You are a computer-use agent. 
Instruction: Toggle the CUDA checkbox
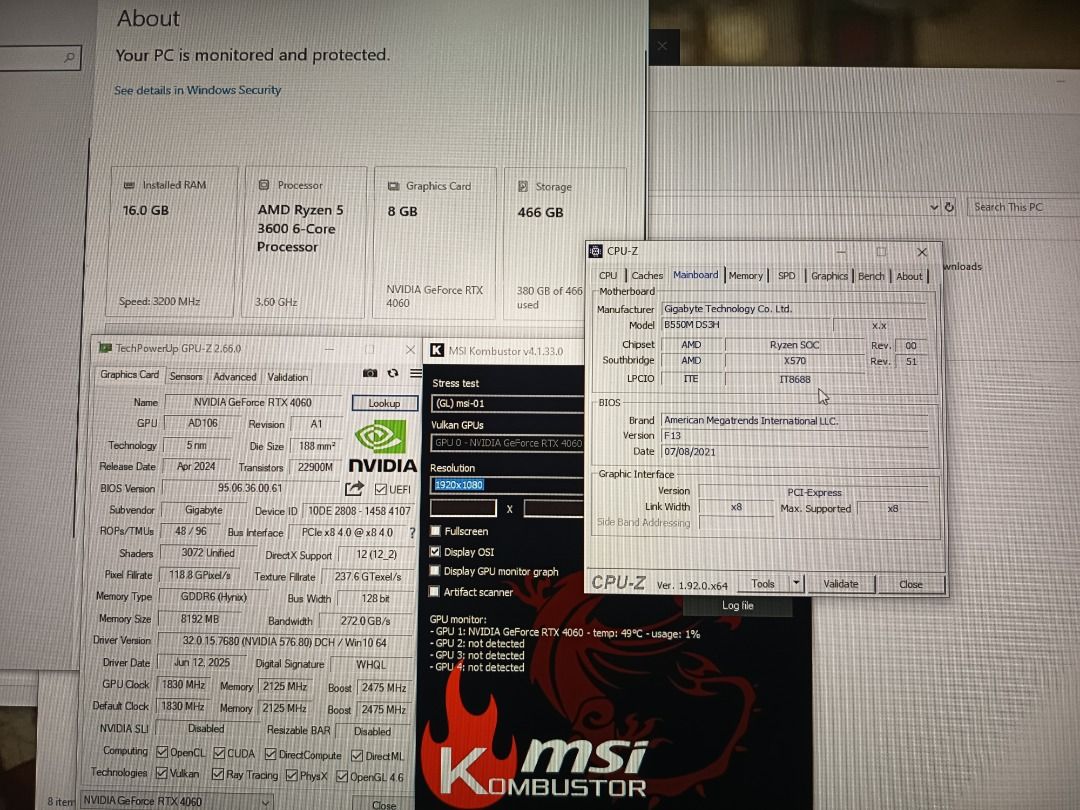(x=219, y=753)
